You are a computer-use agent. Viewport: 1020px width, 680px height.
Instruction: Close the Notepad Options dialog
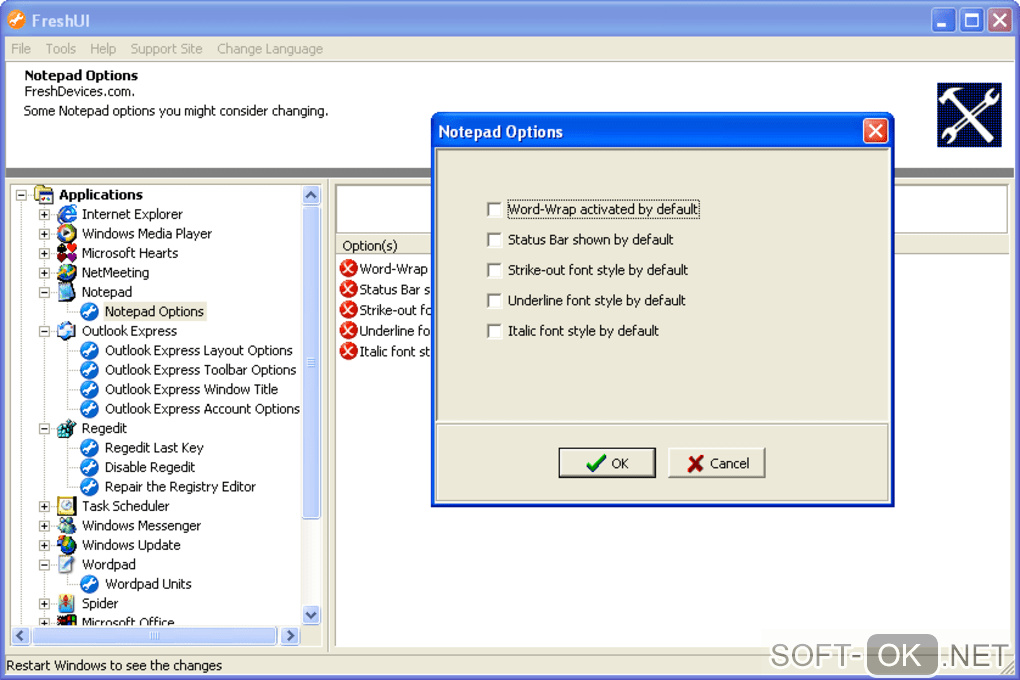click(x=876, y=131)
